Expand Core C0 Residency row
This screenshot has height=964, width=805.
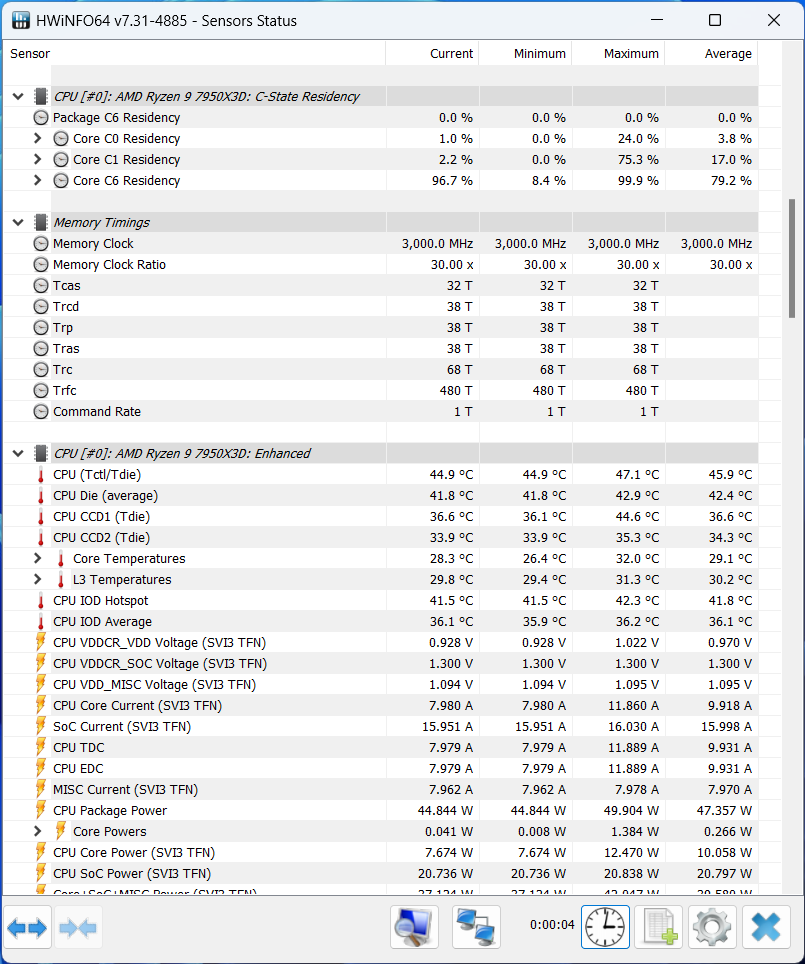coord(38,138)
